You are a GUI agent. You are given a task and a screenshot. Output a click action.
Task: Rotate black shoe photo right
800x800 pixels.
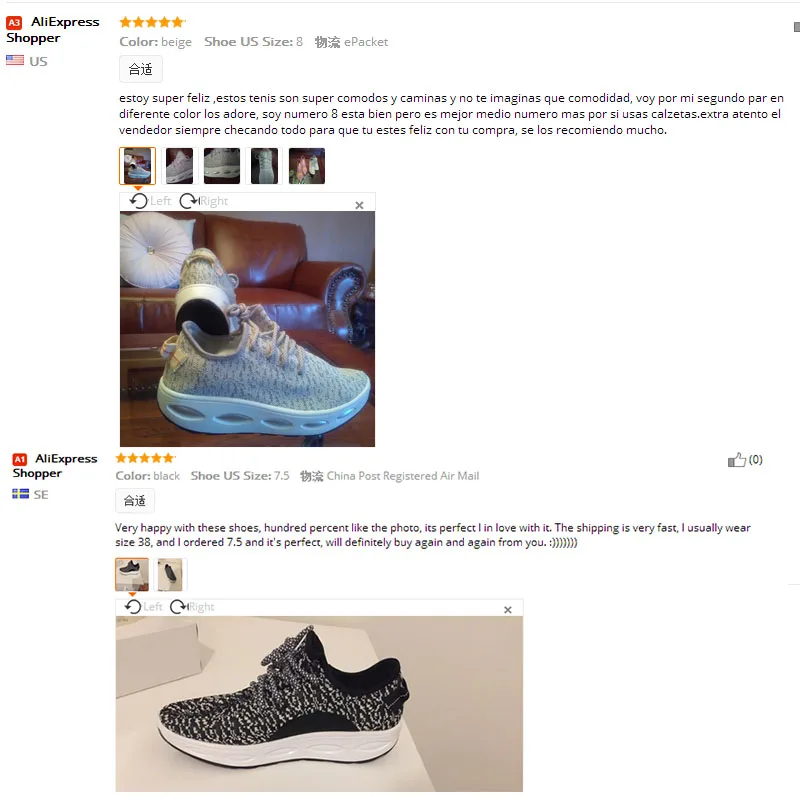click(x=192, y=607)
